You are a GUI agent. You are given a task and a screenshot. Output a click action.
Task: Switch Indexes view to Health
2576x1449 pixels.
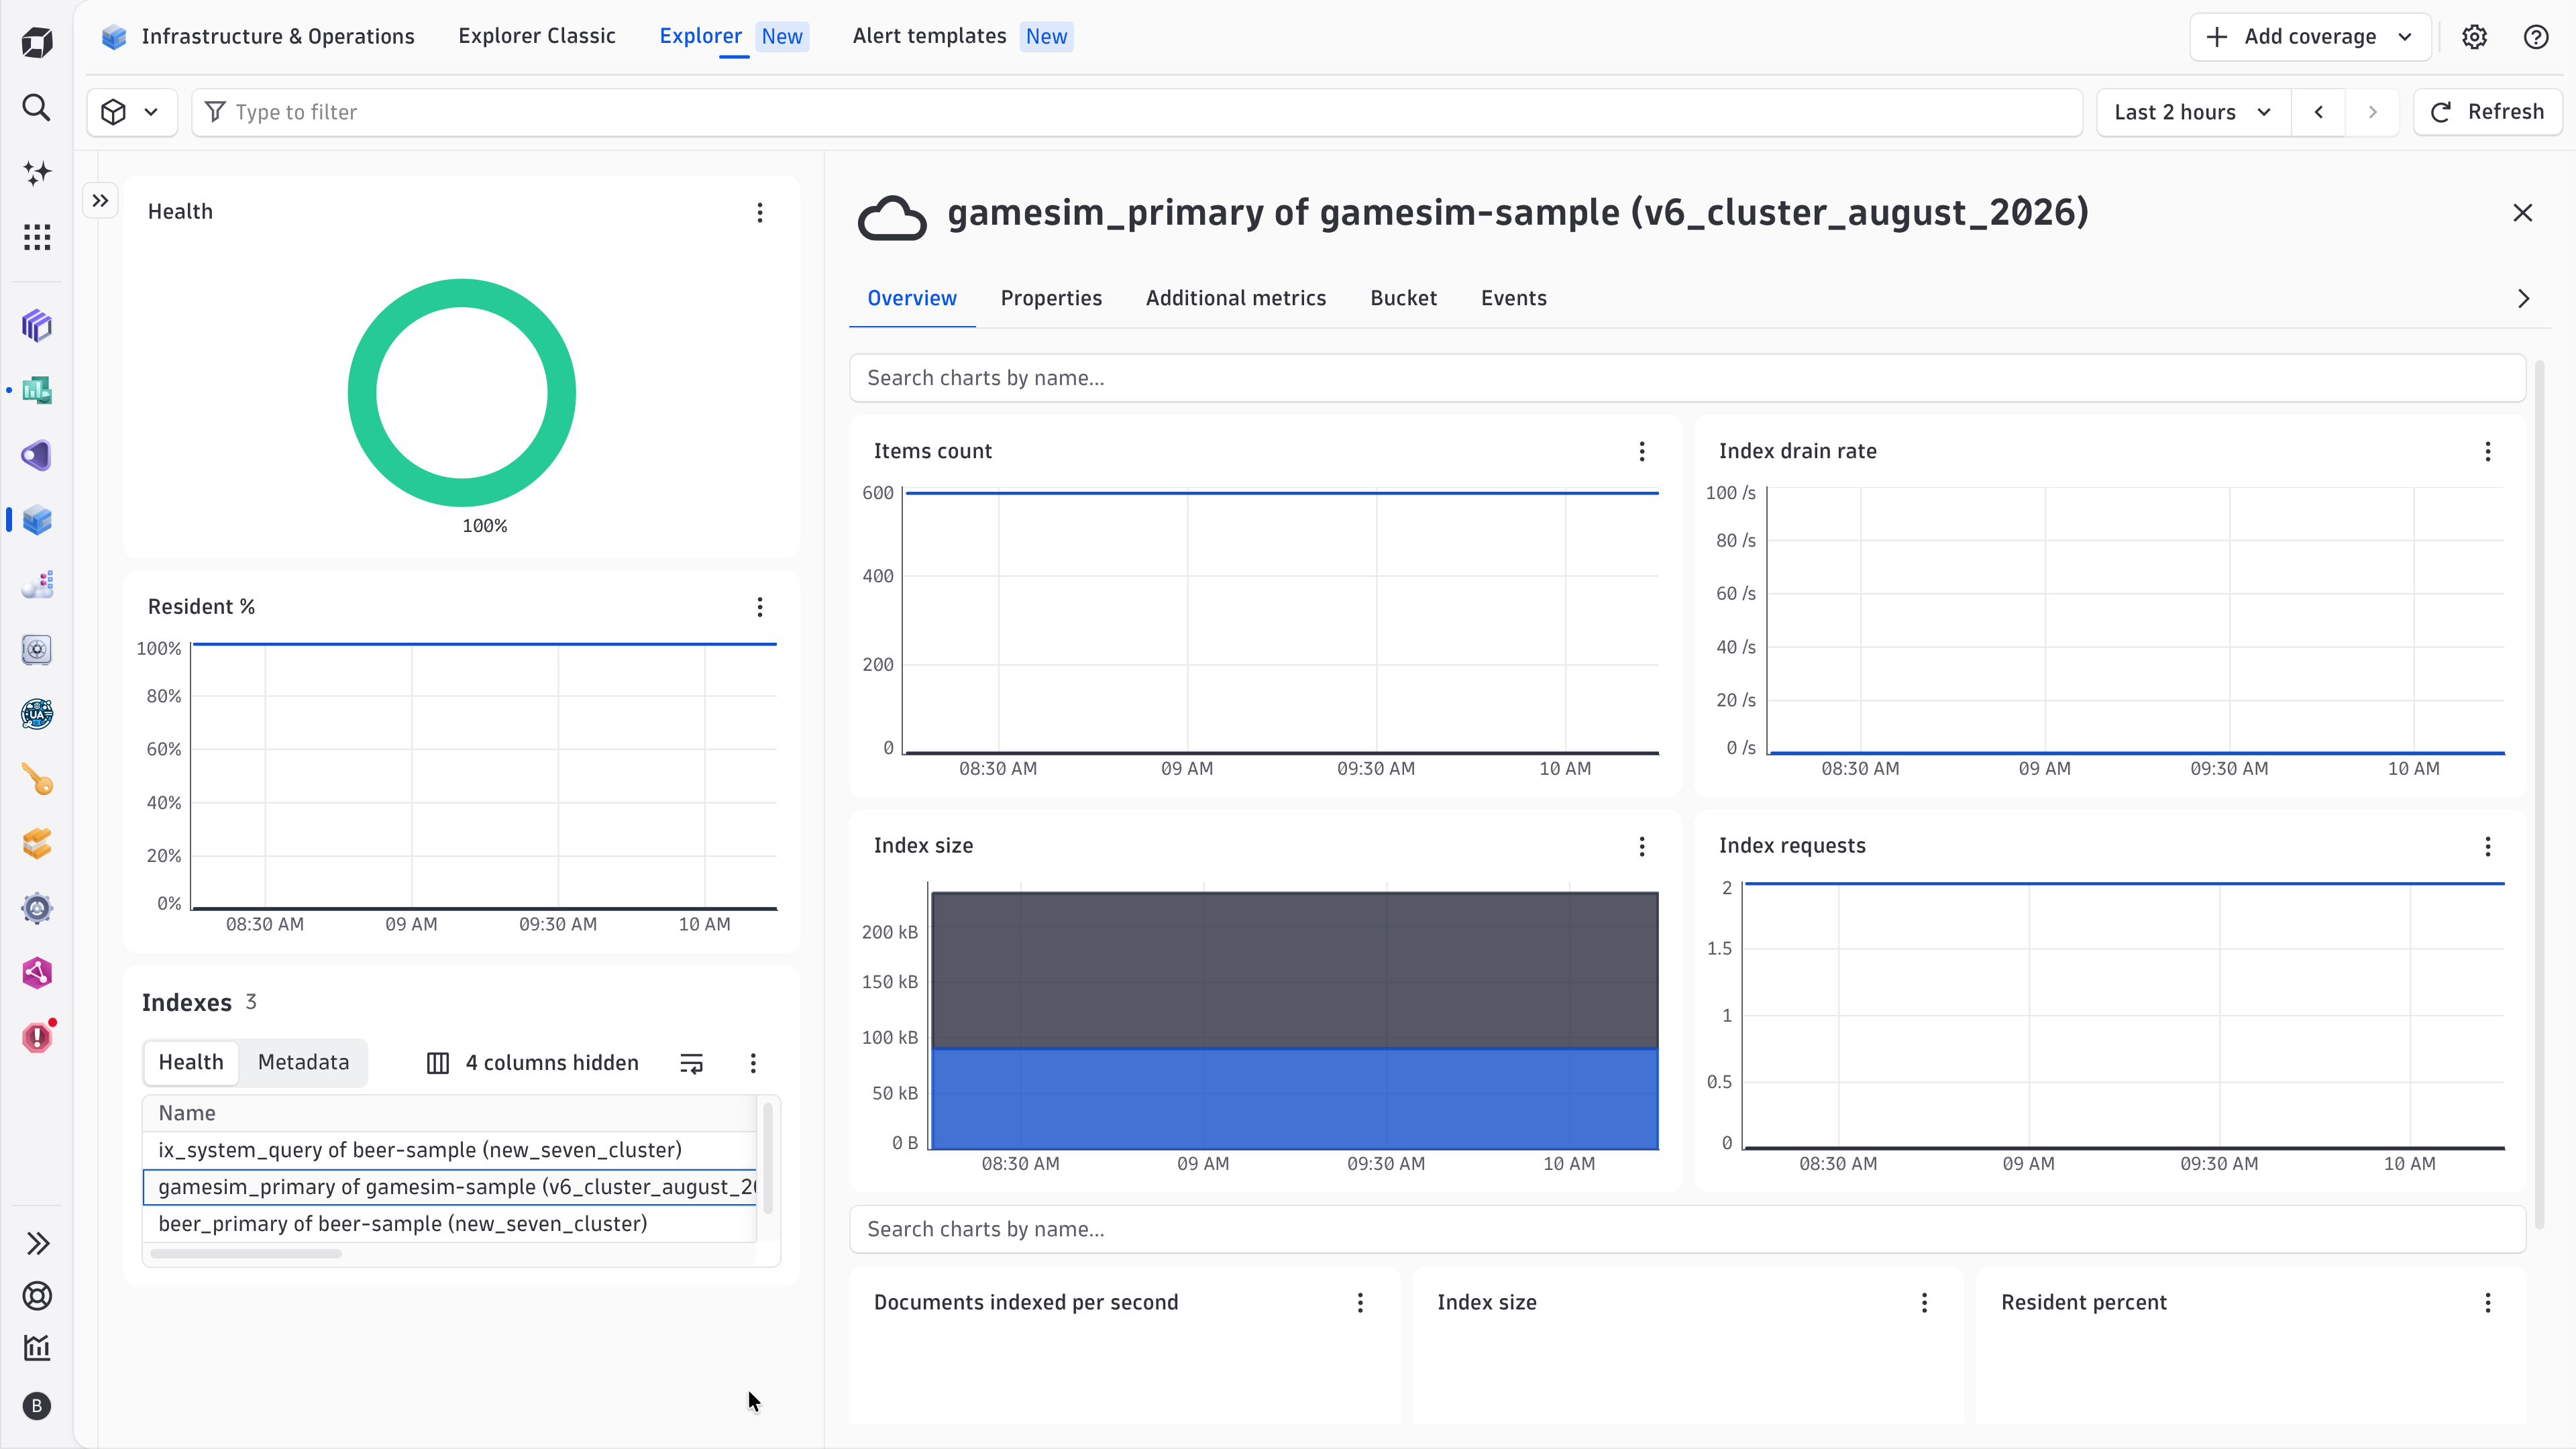point(191,1062)
